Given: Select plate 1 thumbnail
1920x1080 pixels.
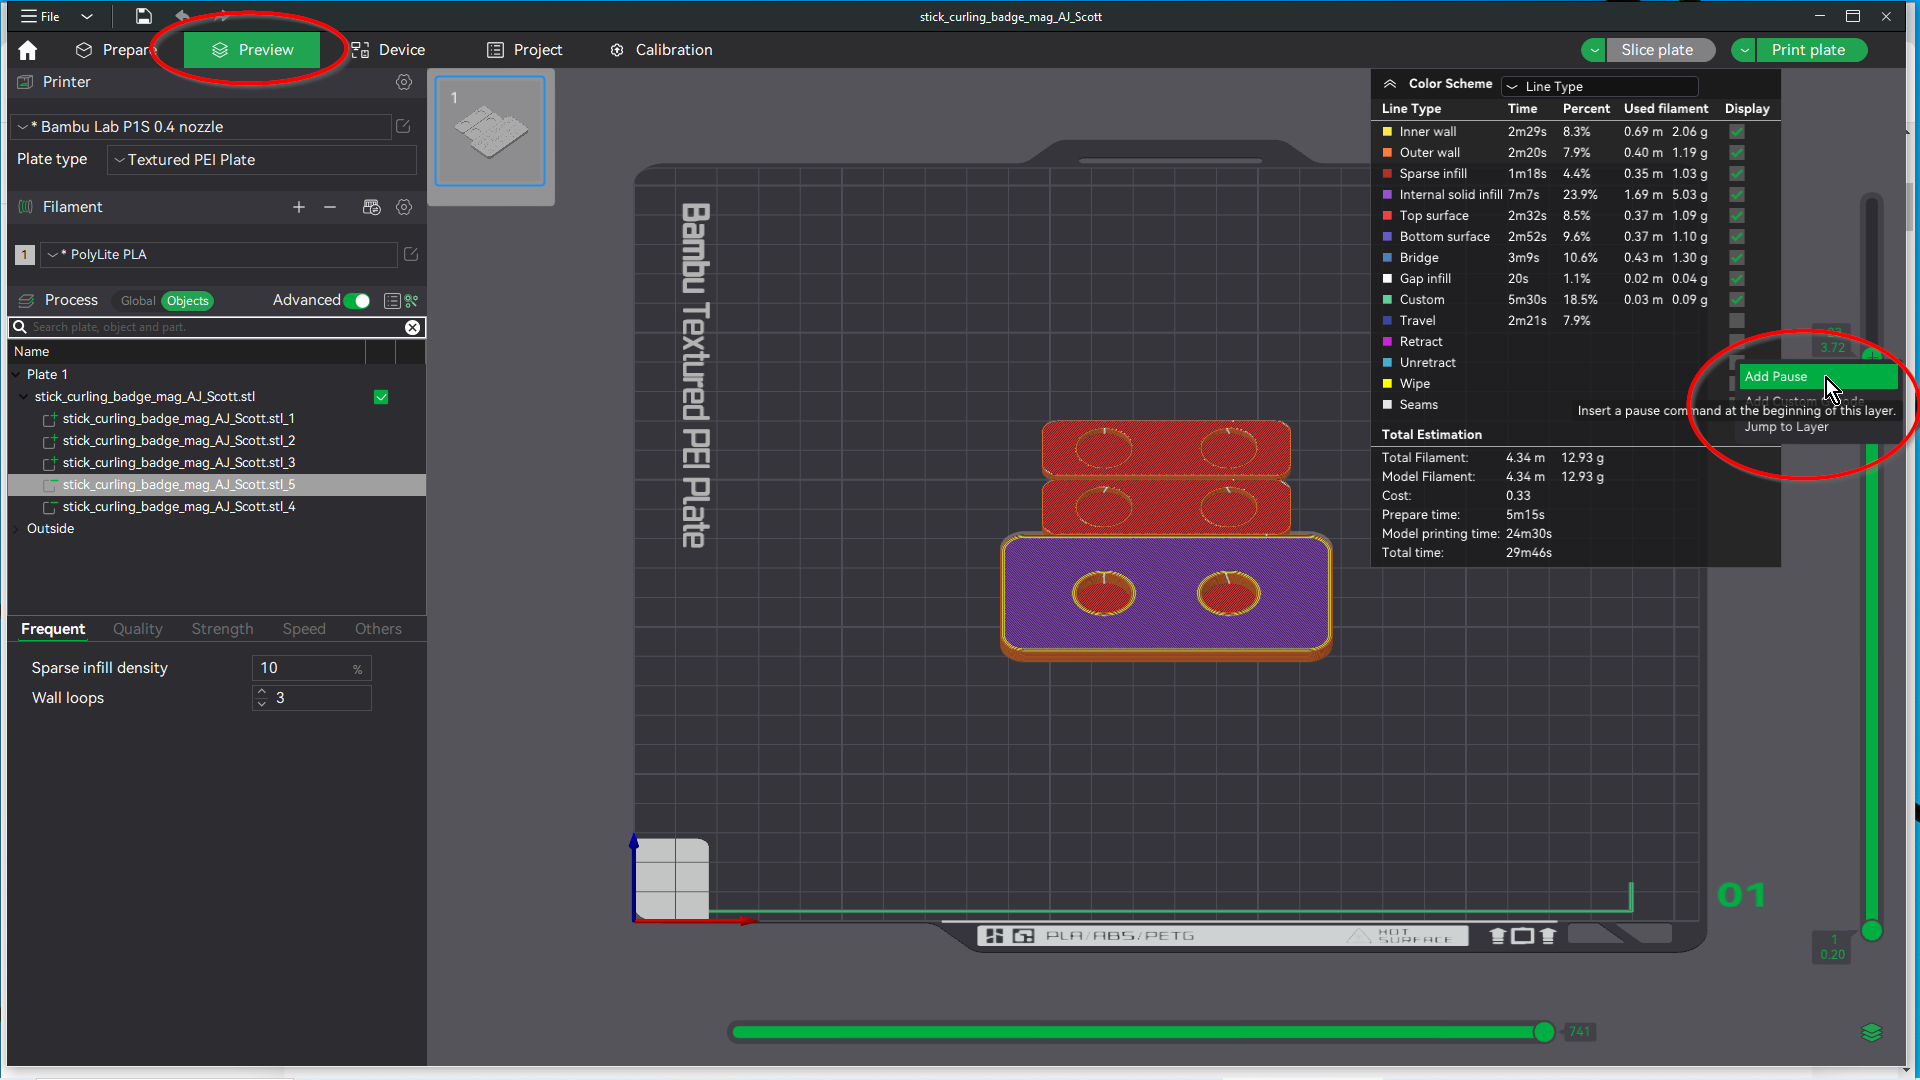Looking at the screenshot, I should (490, 131).
